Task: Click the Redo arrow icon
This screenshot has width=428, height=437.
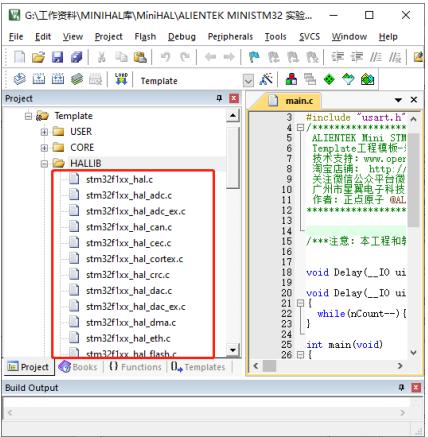Action: tap(184, 57)
